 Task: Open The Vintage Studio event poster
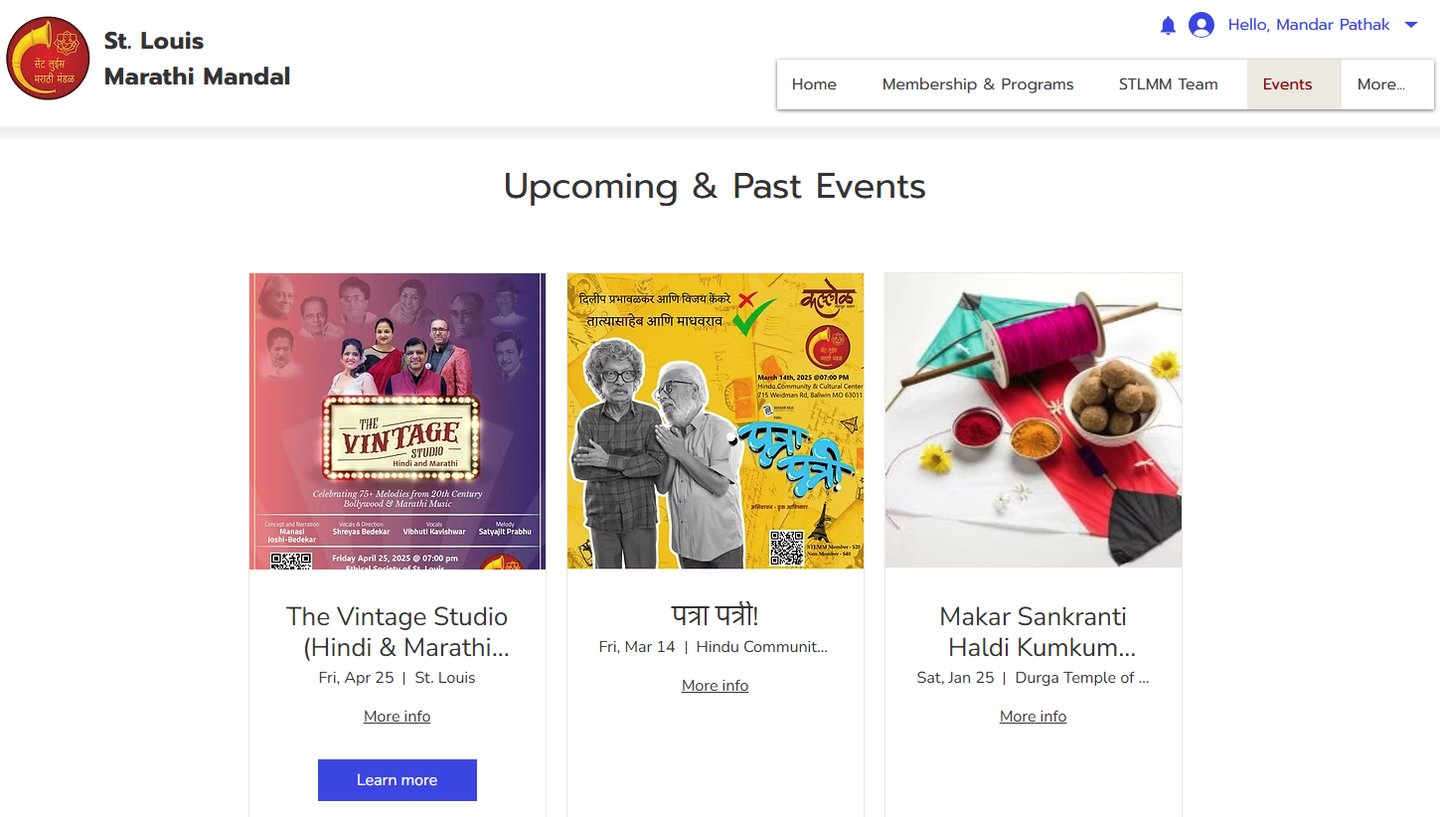pyautogui.click(x=397, y=421)
